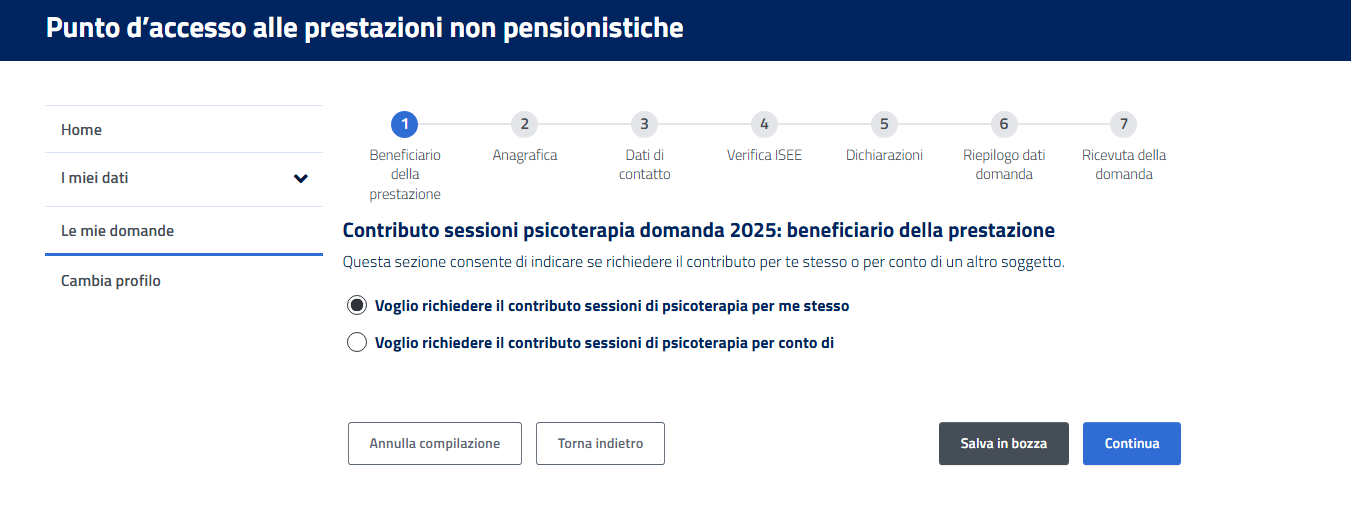
Task: Open Home in the sidebar menu
Action: coord(82,130)
